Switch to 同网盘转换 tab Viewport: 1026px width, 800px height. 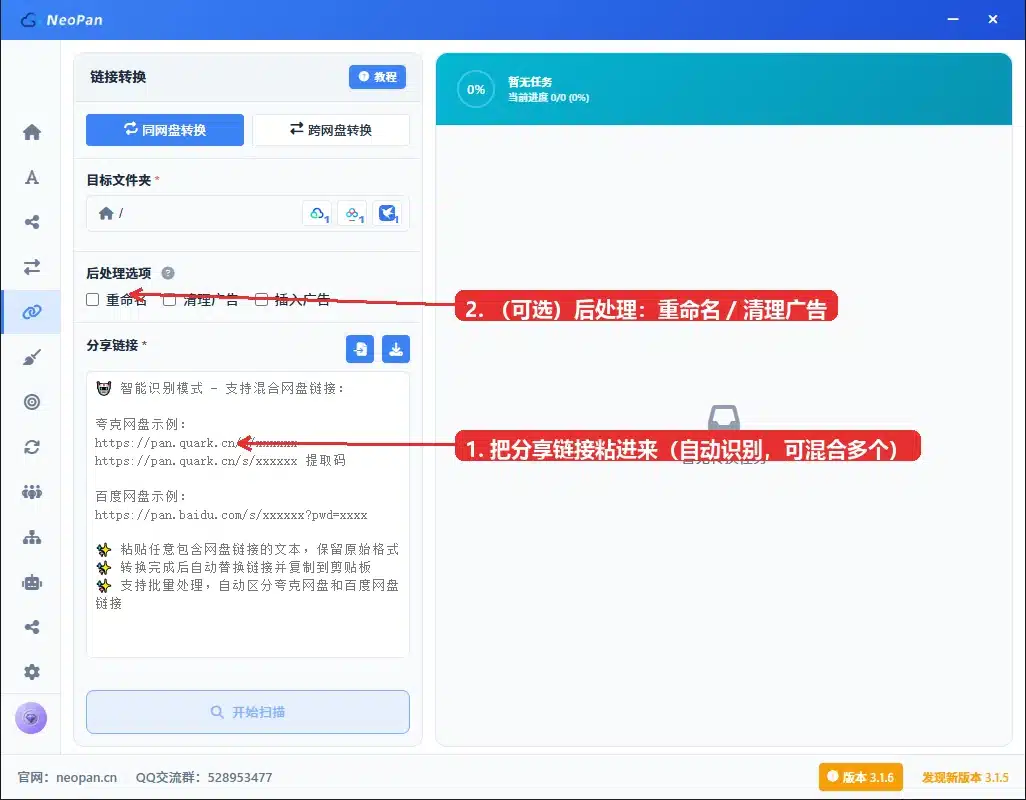click(165, 130)
